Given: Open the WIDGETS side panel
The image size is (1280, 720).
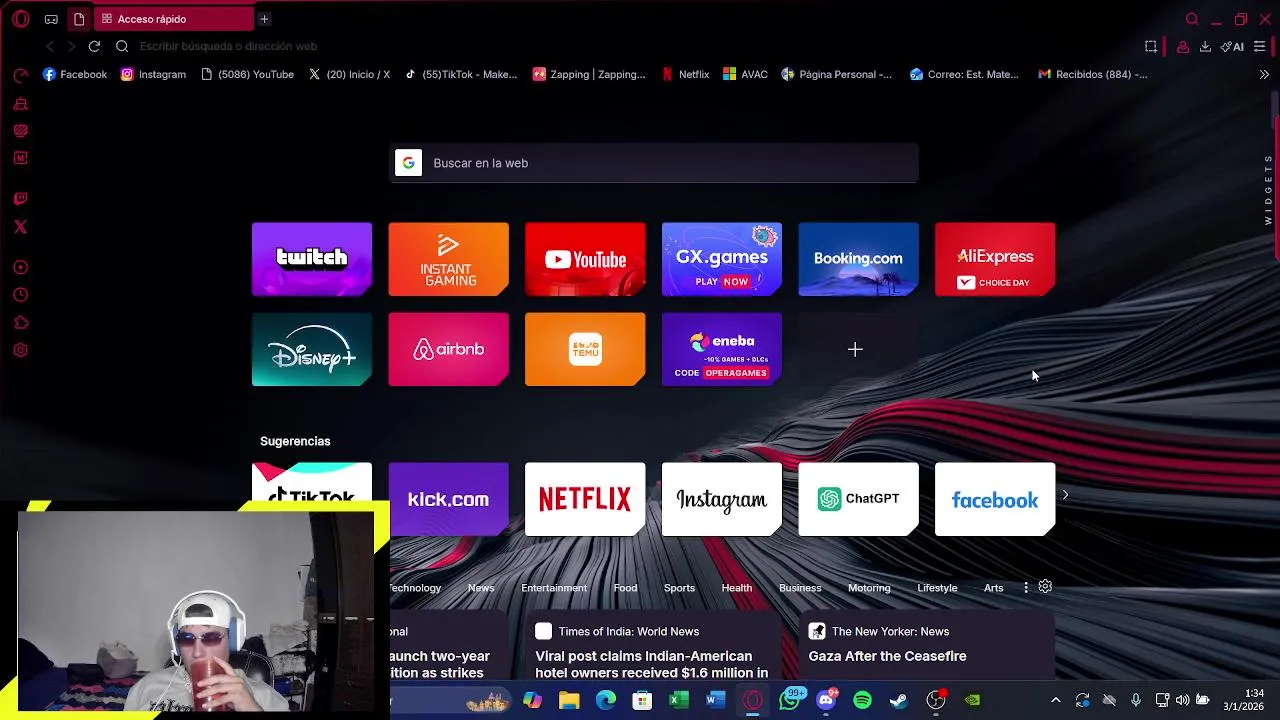Looking at the screenshot, I should pos(1268,188).
